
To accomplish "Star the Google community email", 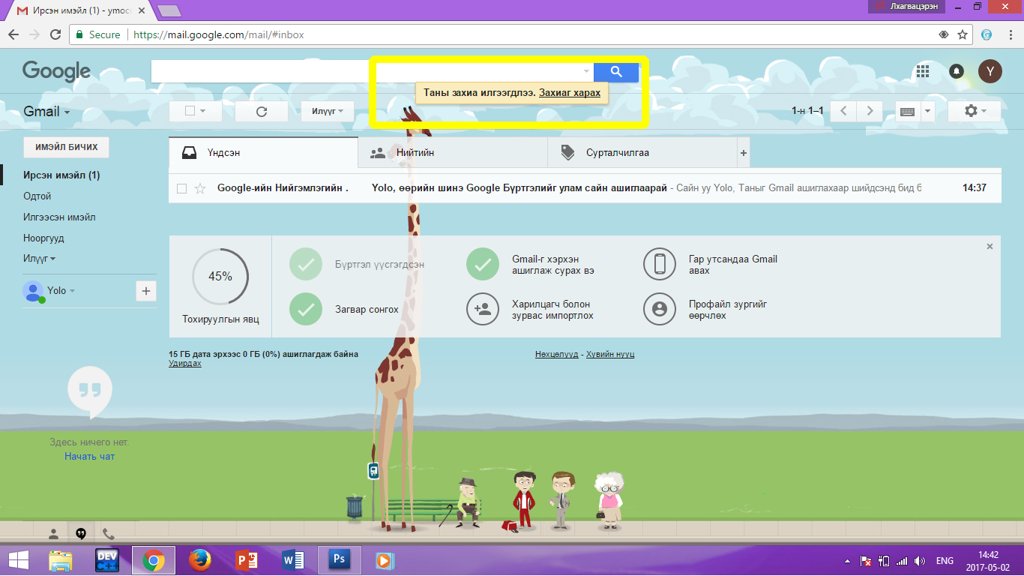I will (200, 188).
